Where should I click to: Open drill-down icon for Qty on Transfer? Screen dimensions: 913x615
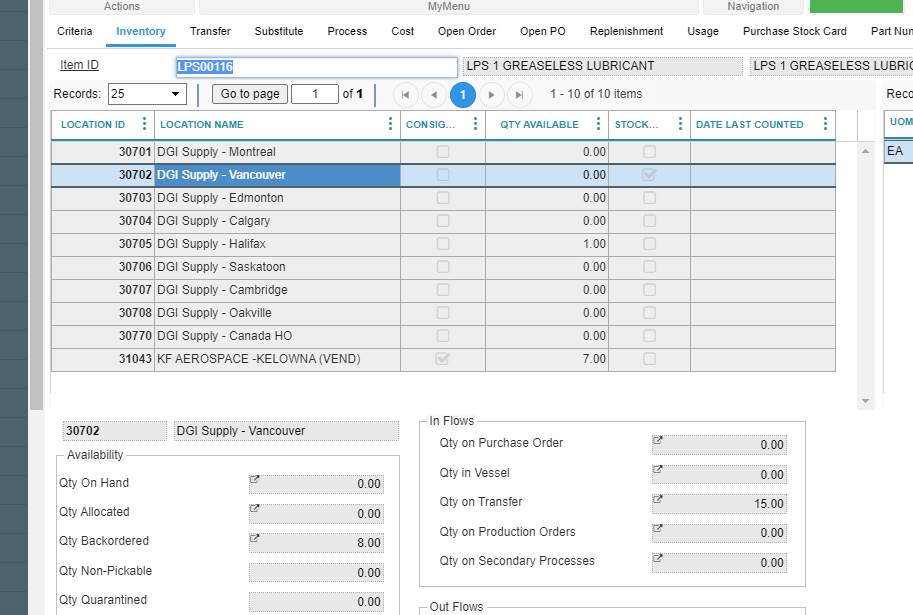tap(657, 500)
